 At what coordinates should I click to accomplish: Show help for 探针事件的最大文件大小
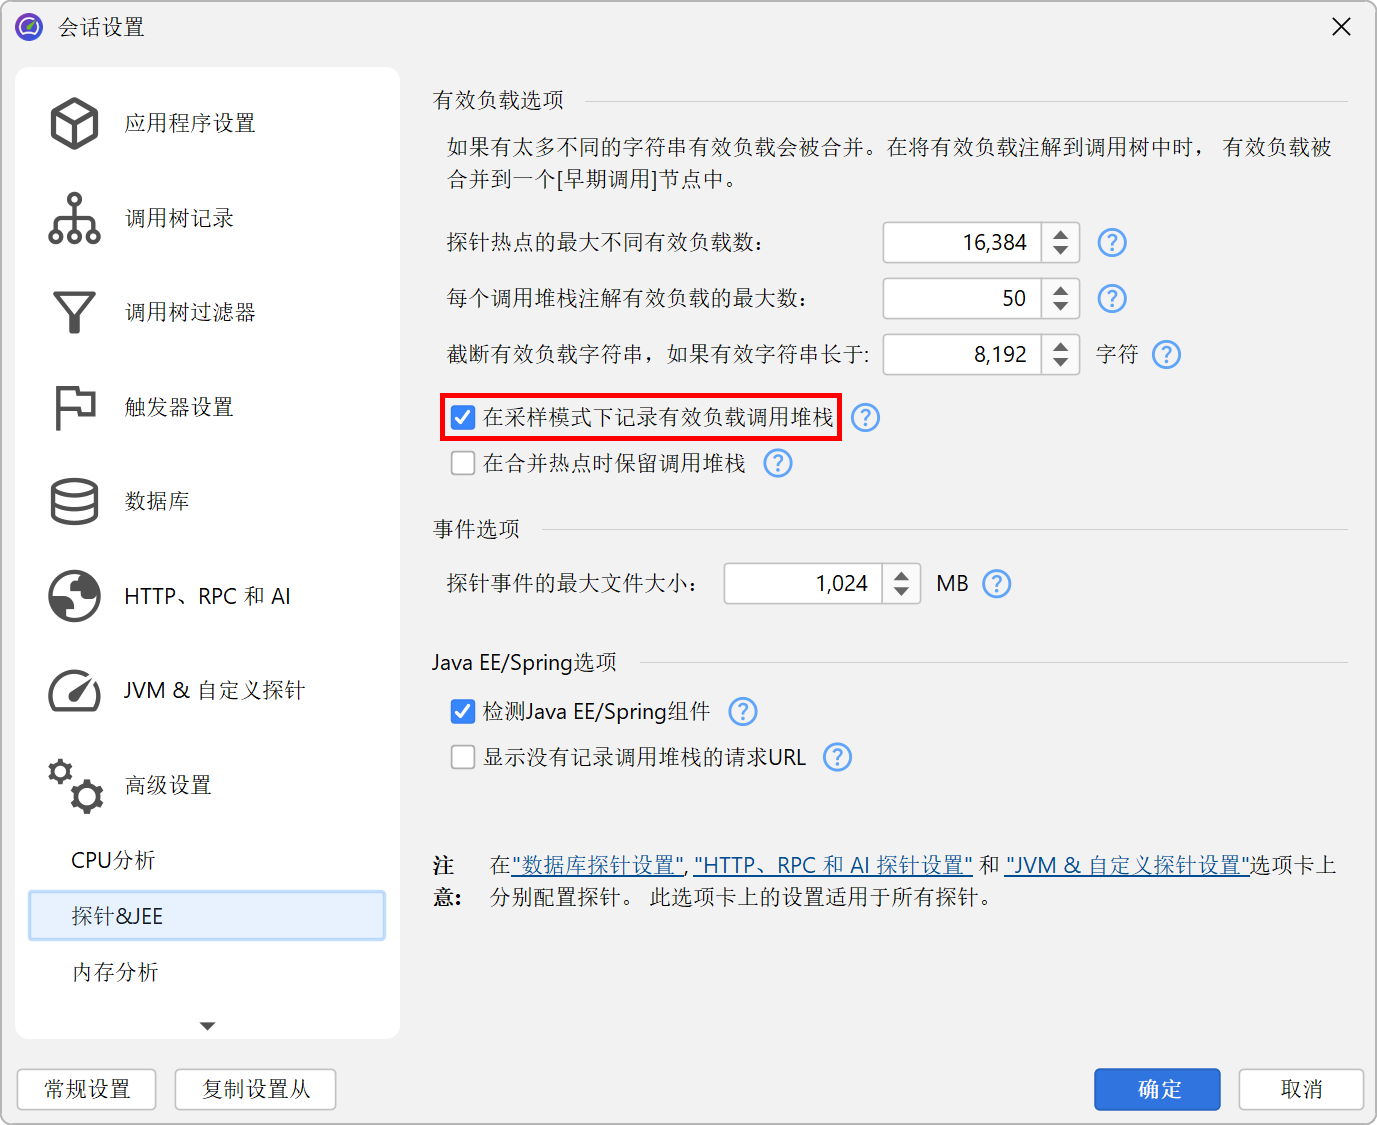pyautogui.click(x=996, y=584)
